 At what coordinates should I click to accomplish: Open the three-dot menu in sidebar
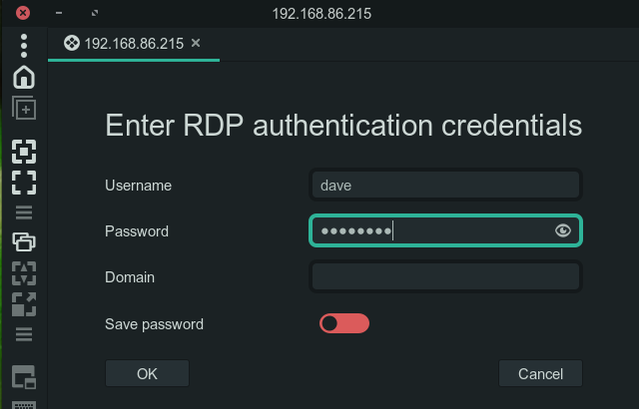[x=24, y=45]
